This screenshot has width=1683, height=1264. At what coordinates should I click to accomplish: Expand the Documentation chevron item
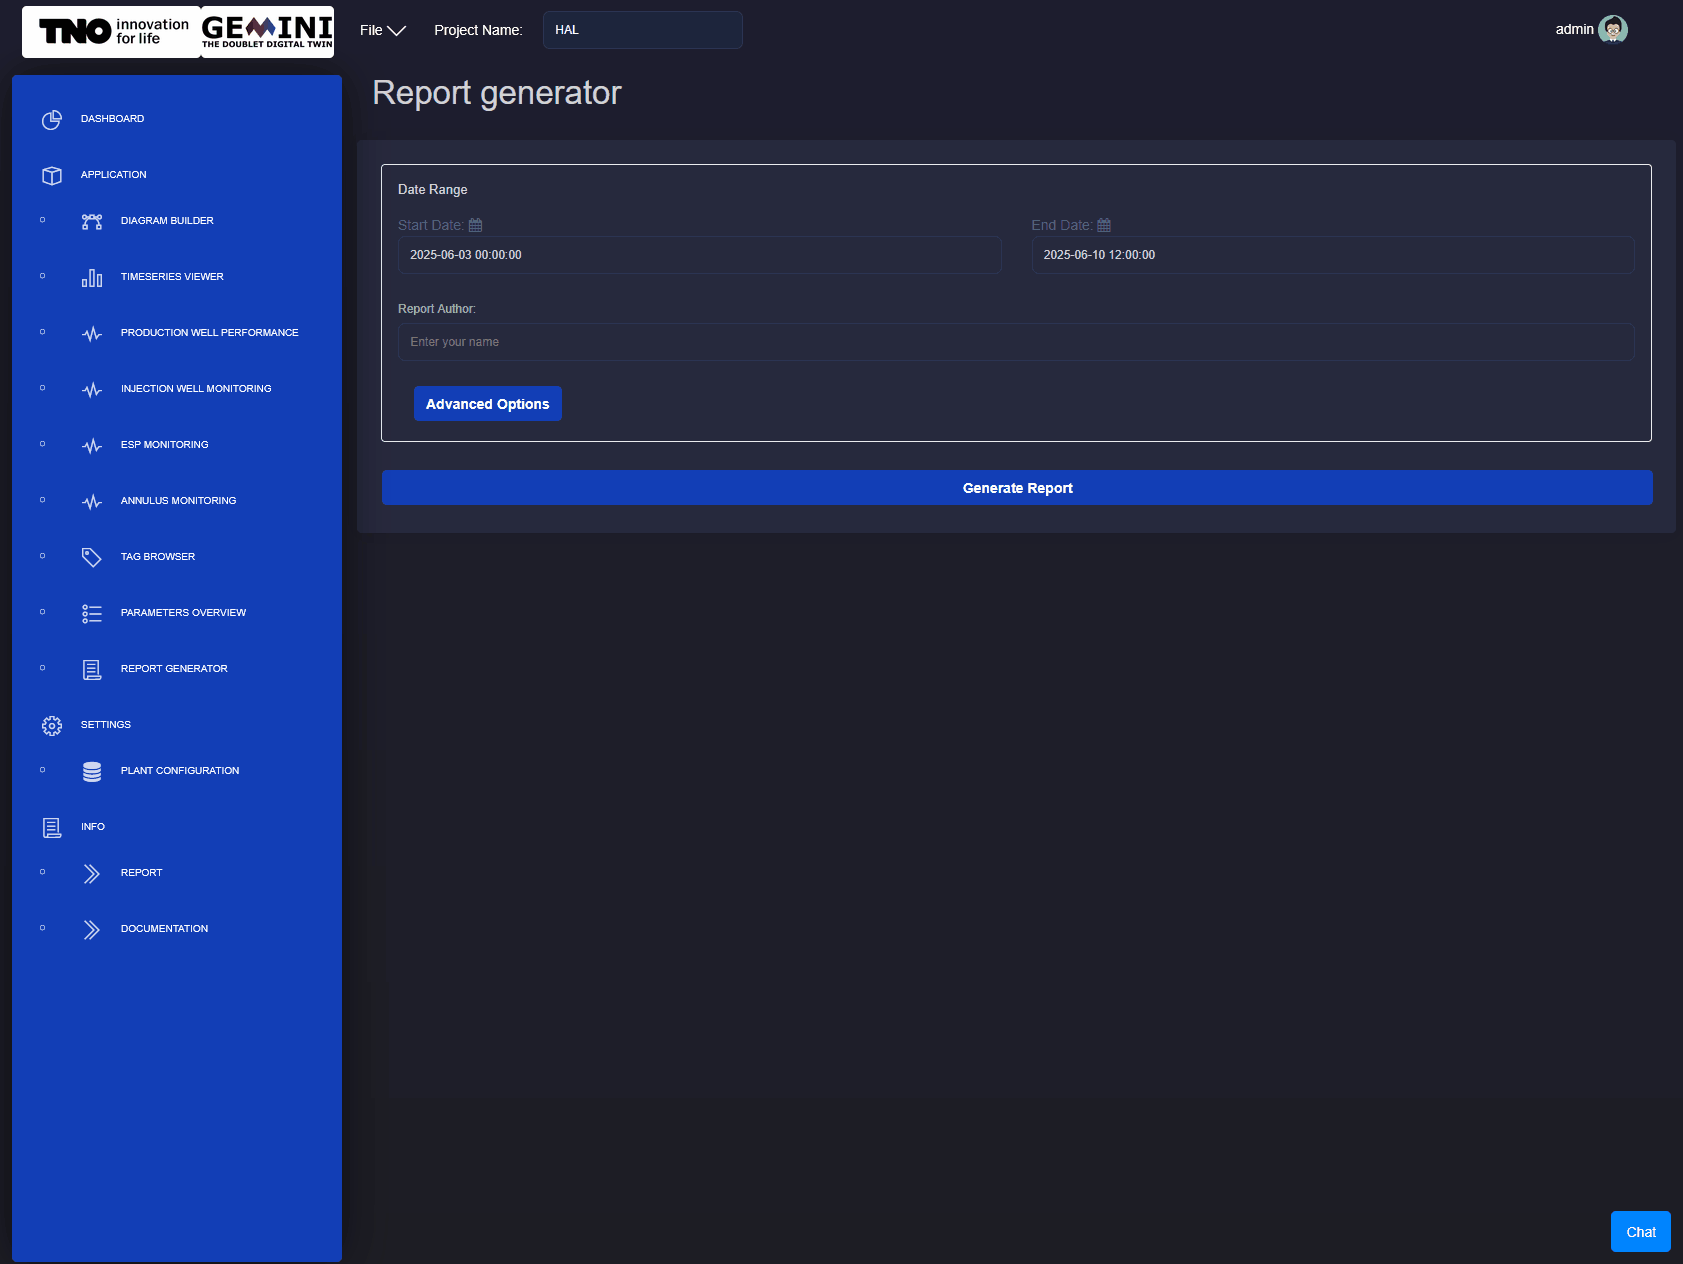[x=92, y=929]
